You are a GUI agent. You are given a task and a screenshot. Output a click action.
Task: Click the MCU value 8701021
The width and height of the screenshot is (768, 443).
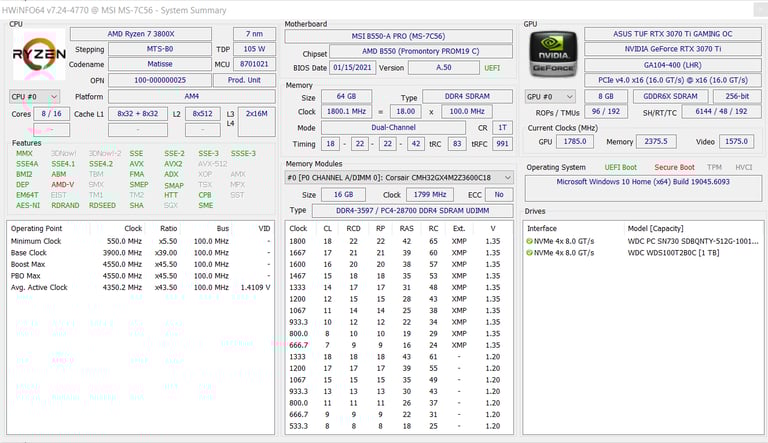[x=254, y=64]
